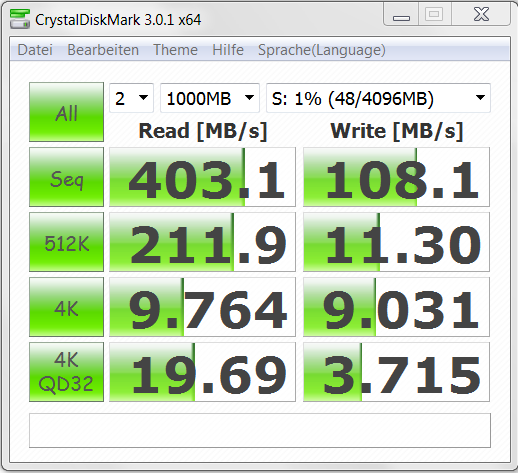Click the Seq write result 108.1
Image resolution: width=518 pixels, height=473 pixels.
(x=396, y=177)
